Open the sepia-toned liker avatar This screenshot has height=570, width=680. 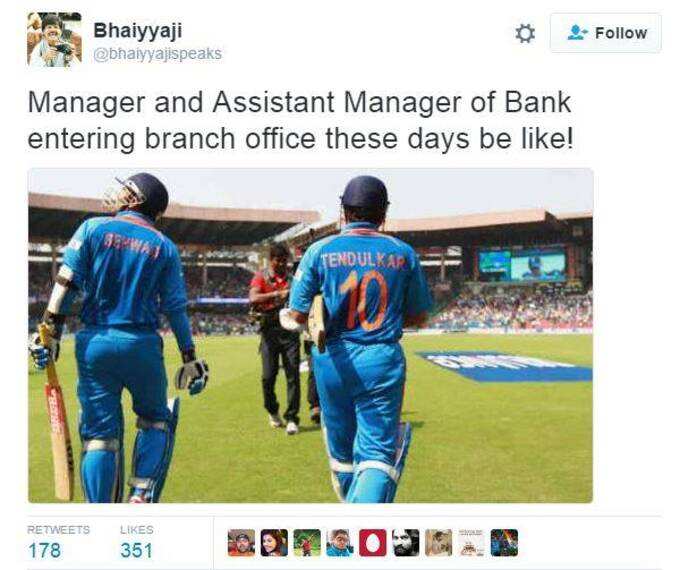coord(438,543)
